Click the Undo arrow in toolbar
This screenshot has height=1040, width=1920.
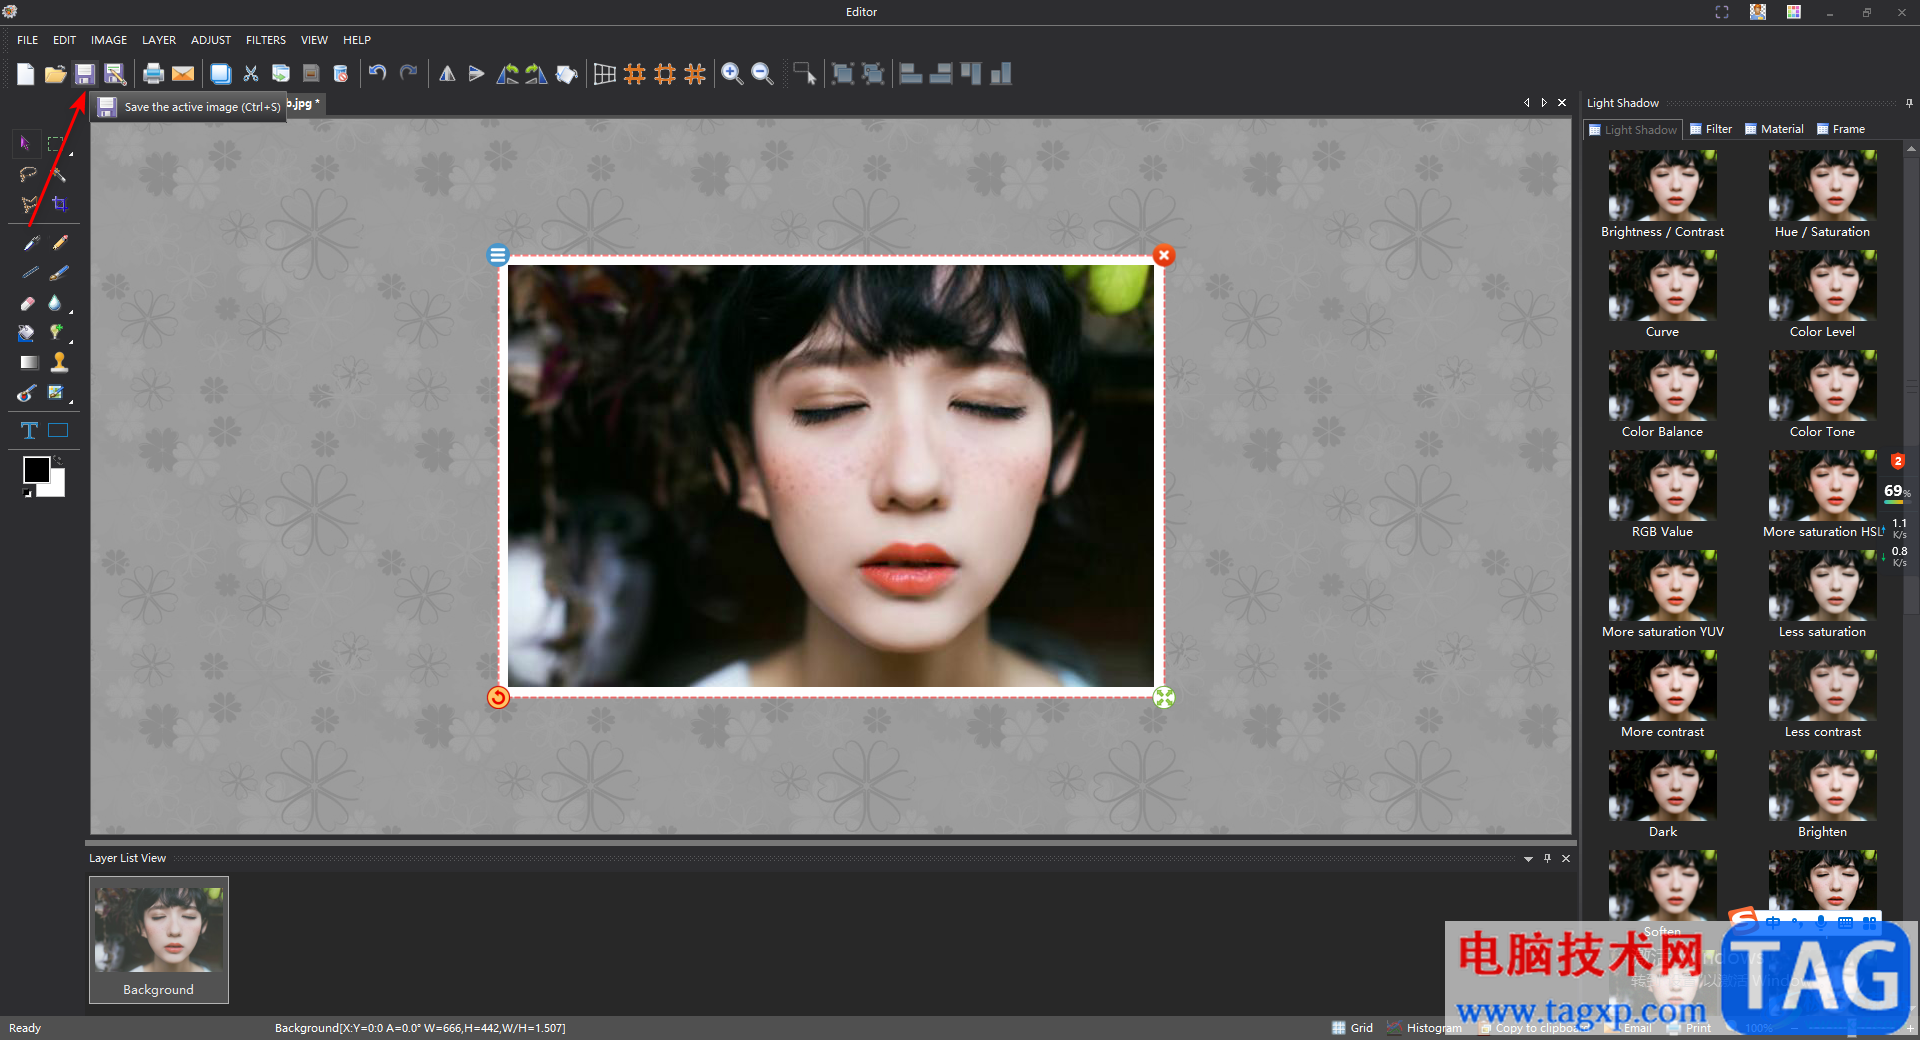click(377, 73)
